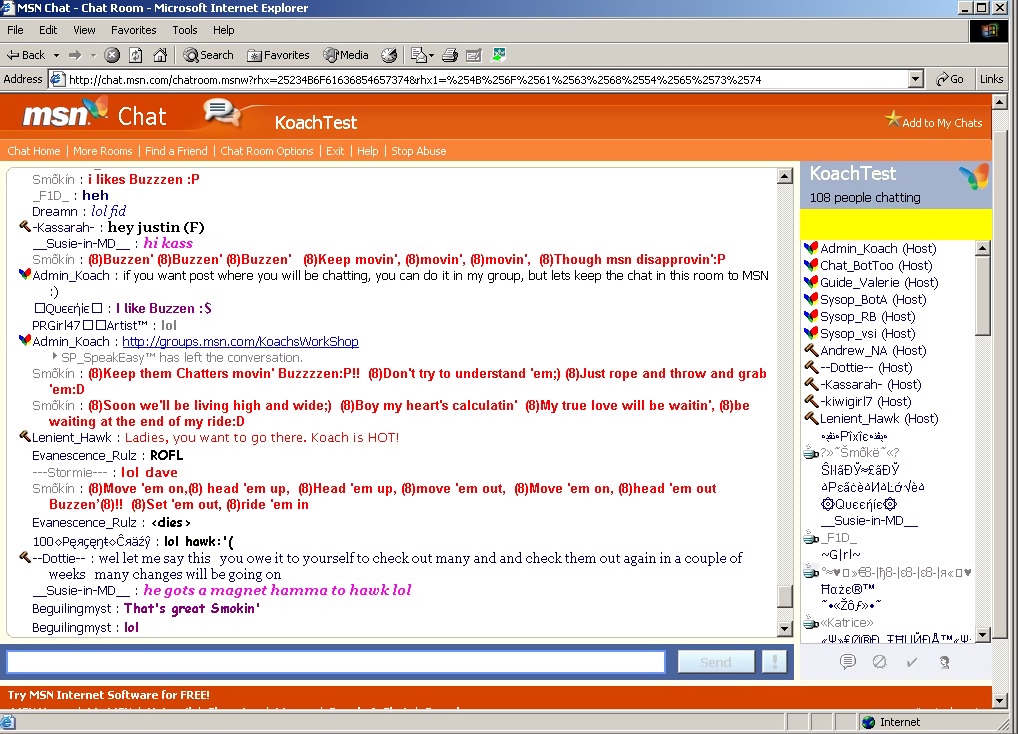The image size is (1018, 734).
Task: Open the Favorites pane in toolbar
Action: pos(279,55)
